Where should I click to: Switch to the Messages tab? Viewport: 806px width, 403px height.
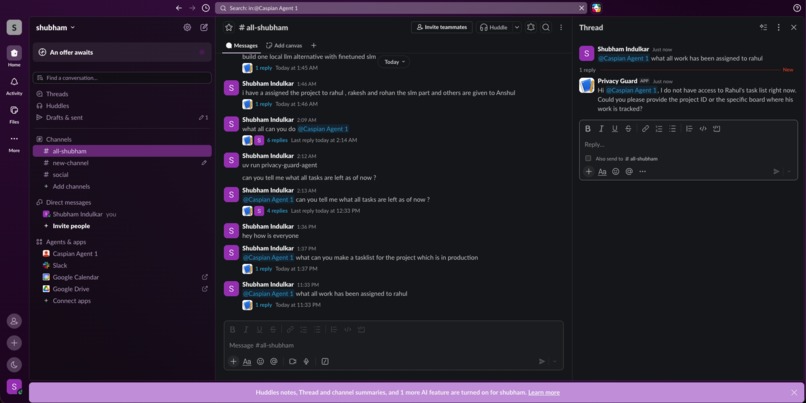(x=242, y=45)
